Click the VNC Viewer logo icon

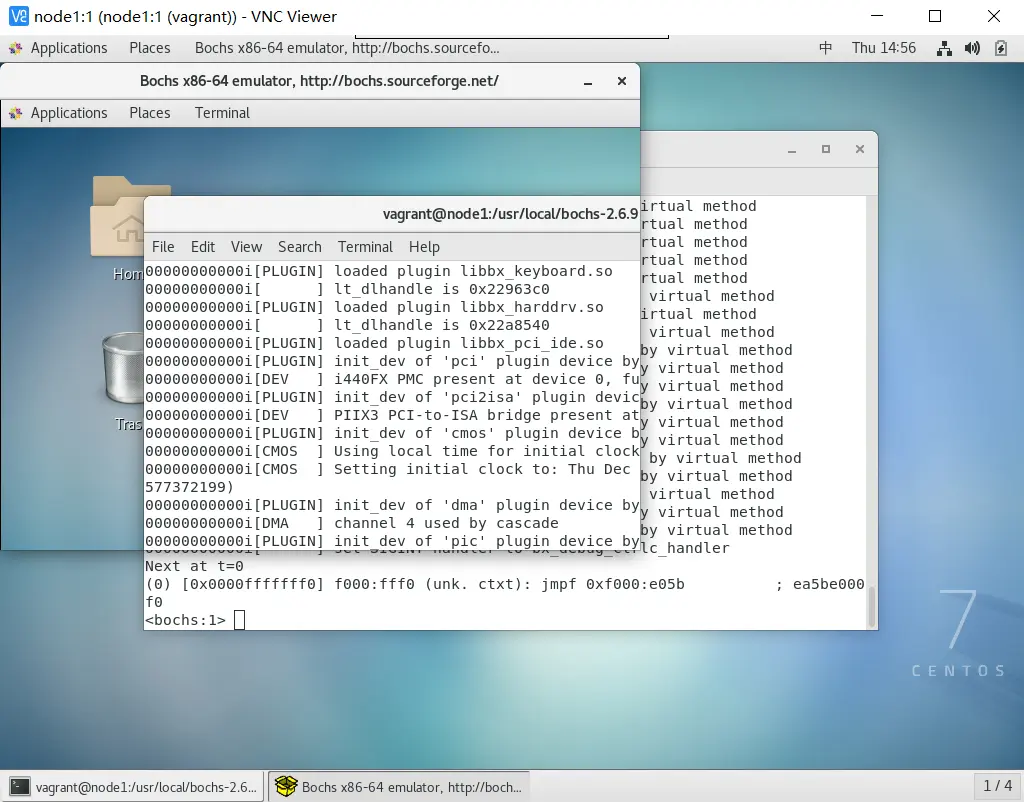tap(19, 16)
